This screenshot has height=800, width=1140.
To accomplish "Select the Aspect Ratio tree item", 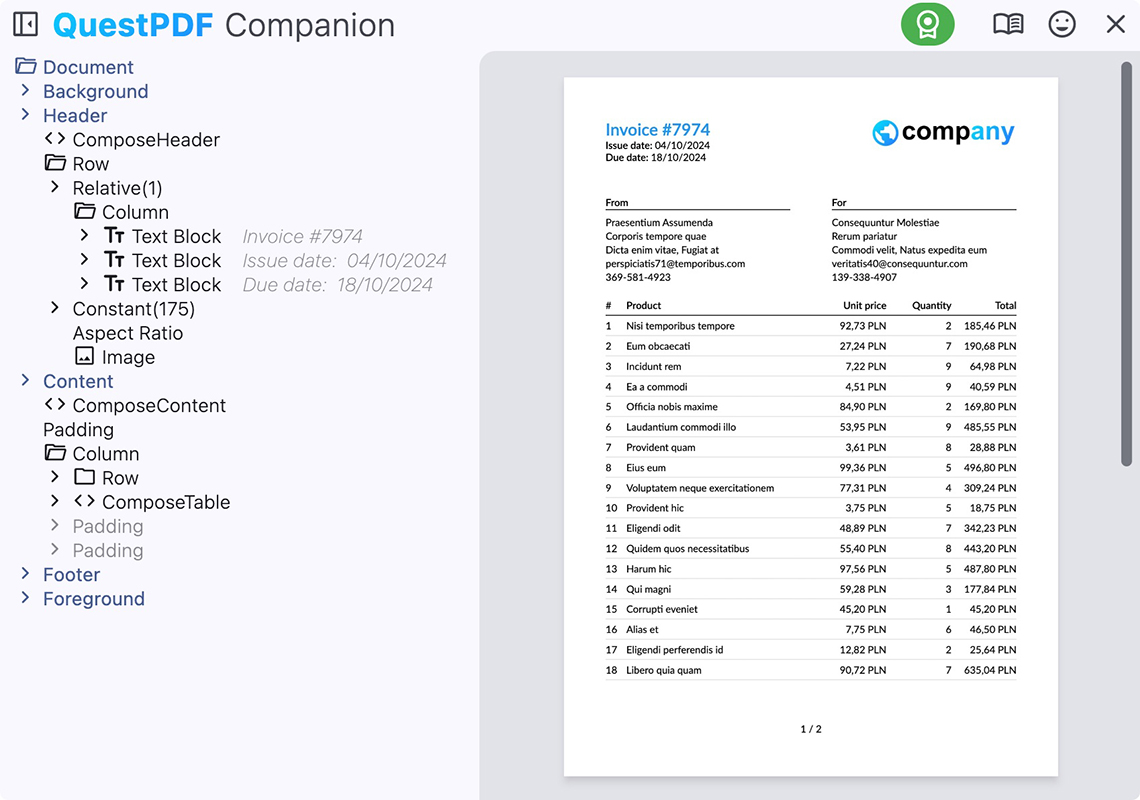I will pos(127,333).
